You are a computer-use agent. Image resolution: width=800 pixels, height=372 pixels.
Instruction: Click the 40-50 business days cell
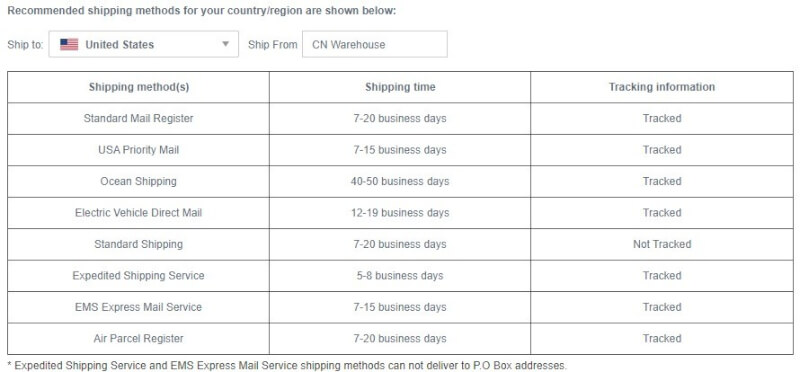click(x=400, y=181)
